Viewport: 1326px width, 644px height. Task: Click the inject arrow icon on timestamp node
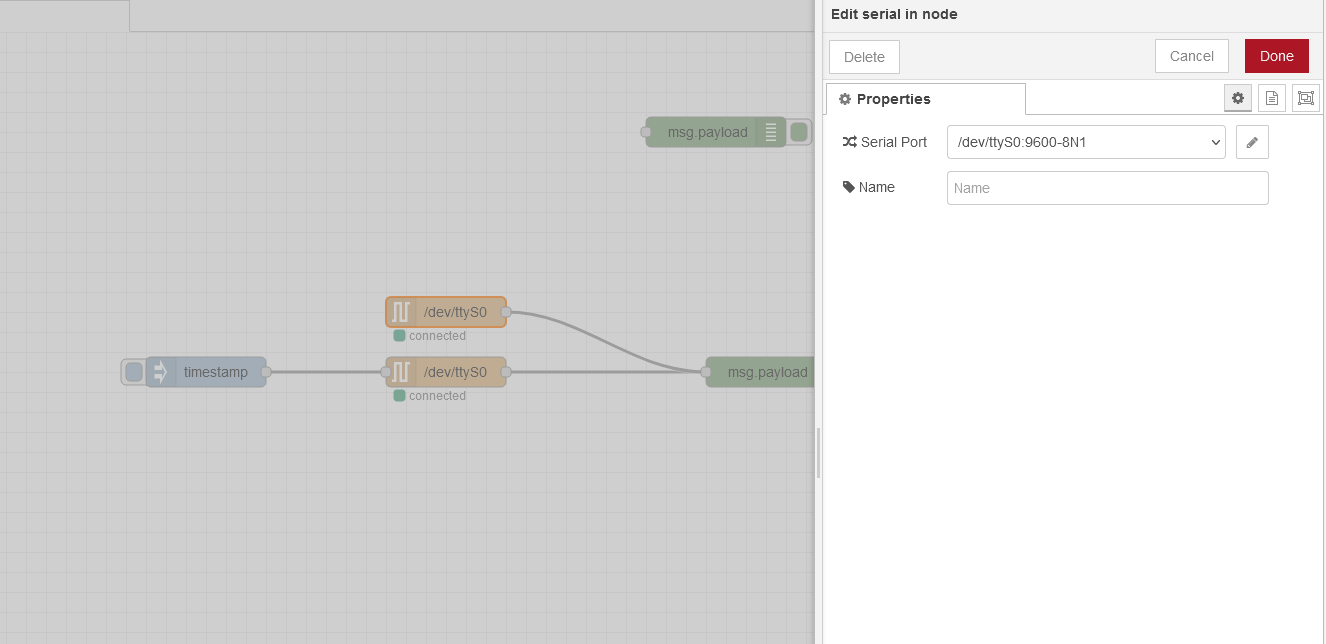coord(160,372)
